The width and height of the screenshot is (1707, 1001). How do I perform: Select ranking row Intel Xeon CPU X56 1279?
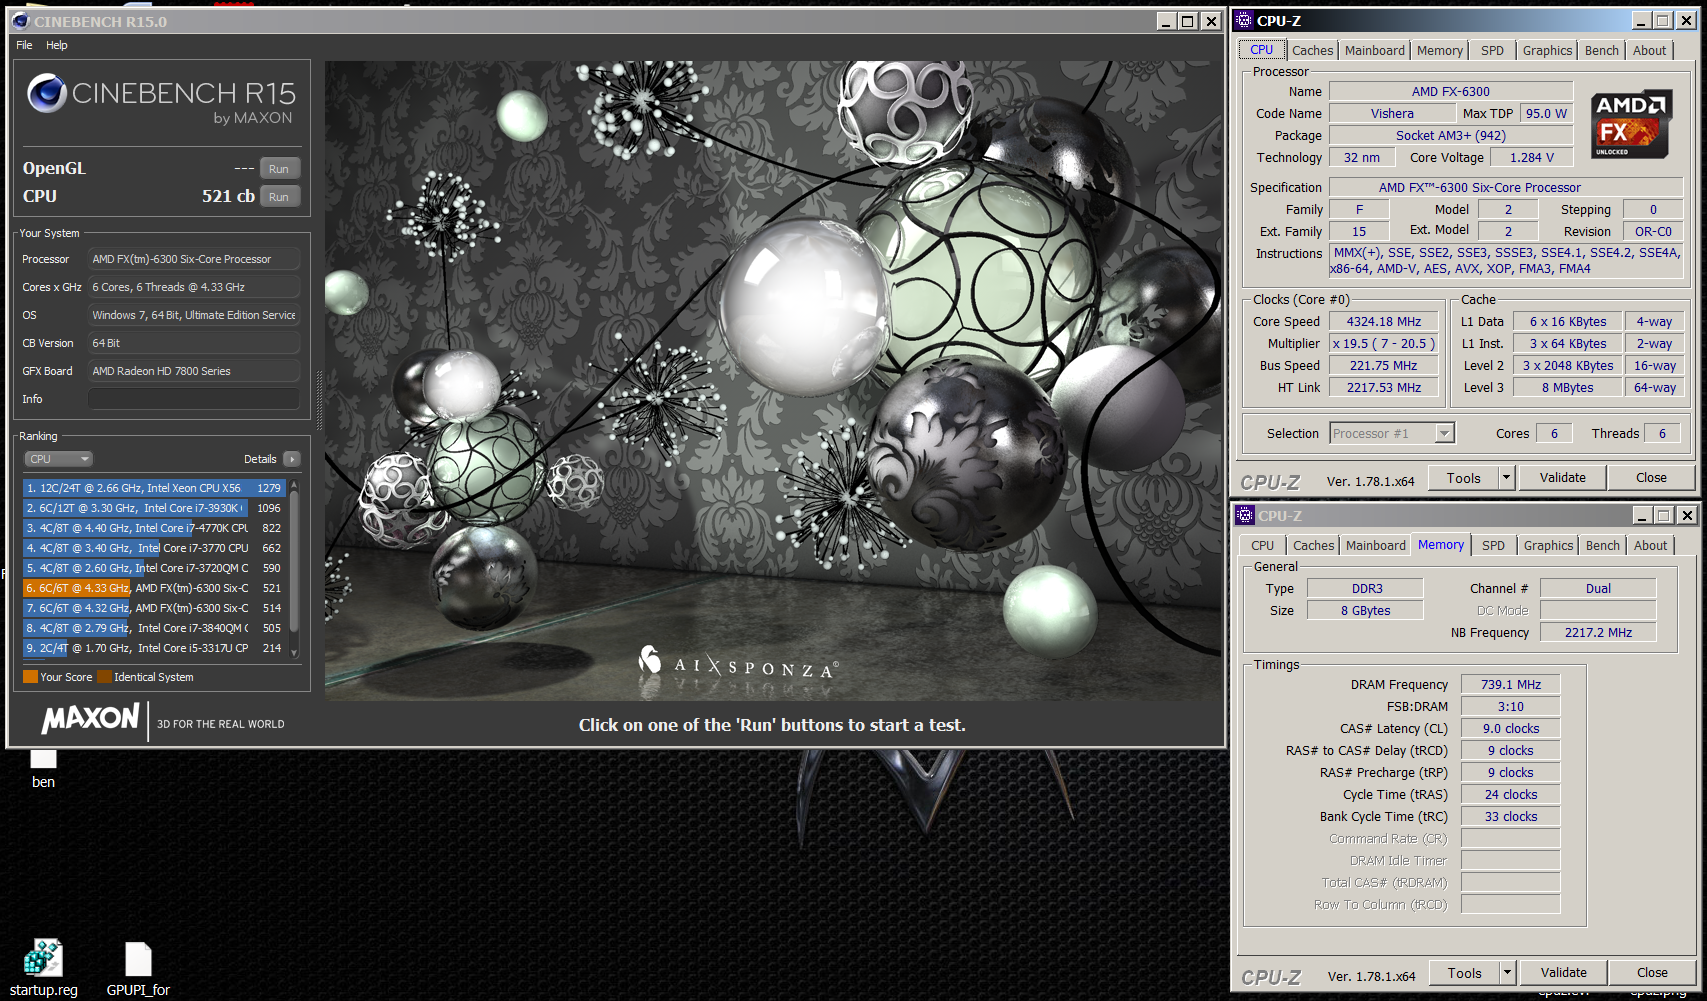pos(154,488)
